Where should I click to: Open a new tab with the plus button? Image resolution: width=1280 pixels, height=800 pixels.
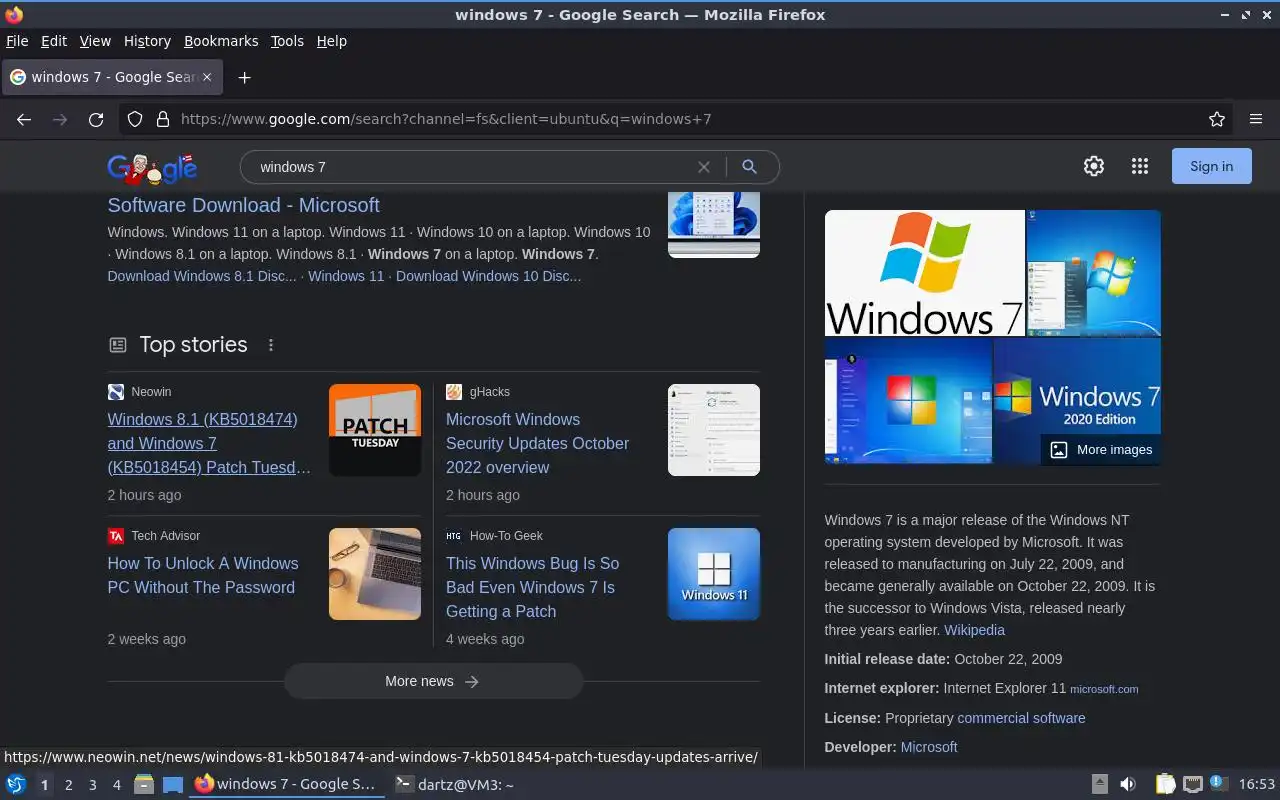244,77
